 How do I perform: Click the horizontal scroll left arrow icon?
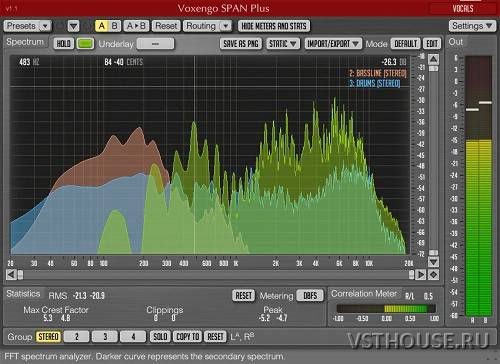coord(11,275)
